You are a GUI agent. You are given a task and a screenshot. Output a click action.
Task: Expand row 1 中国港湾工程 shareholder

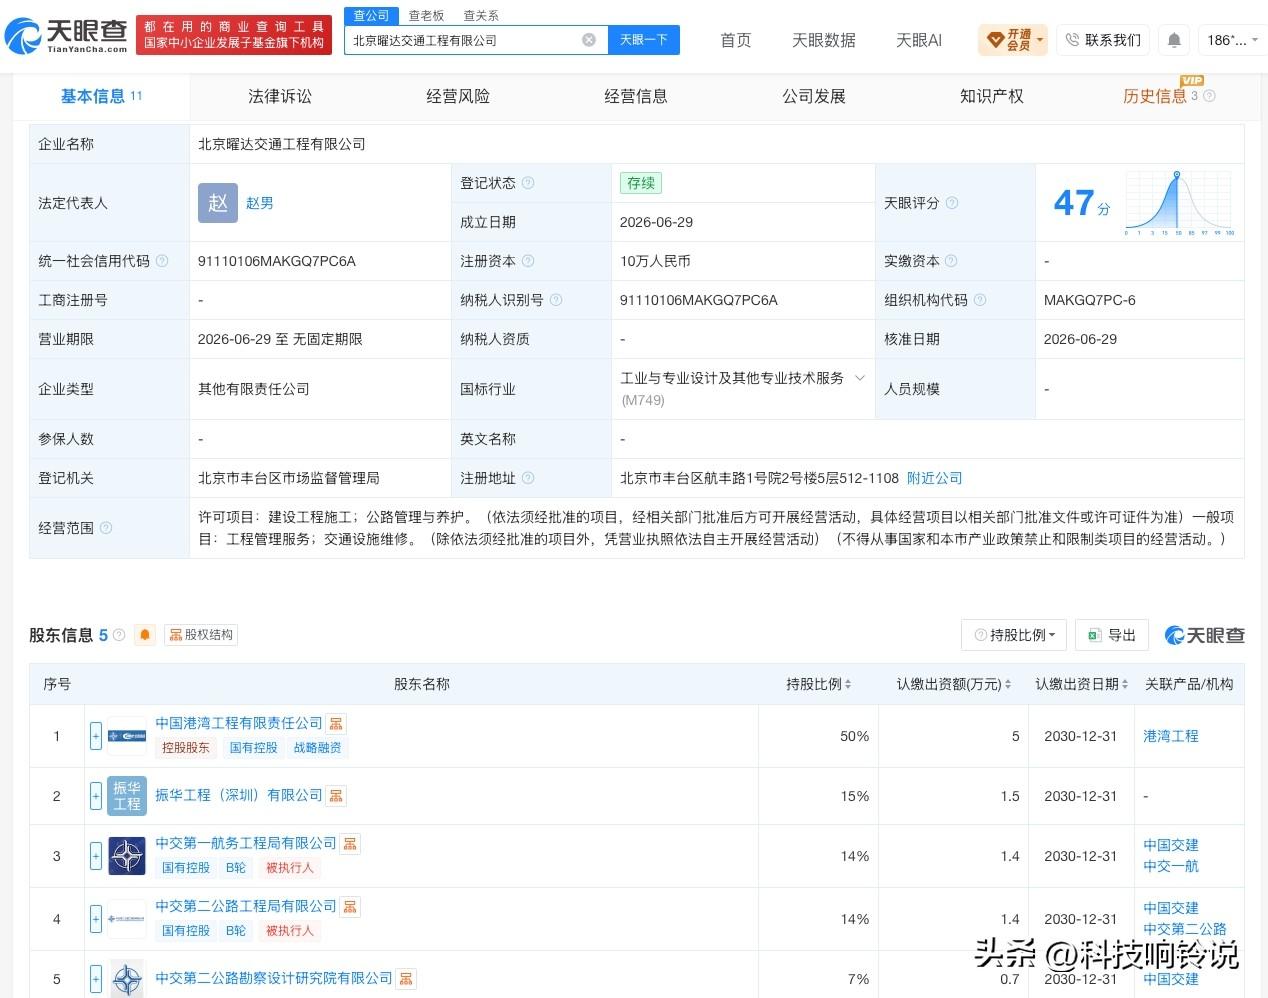click(x=96, y=736)
